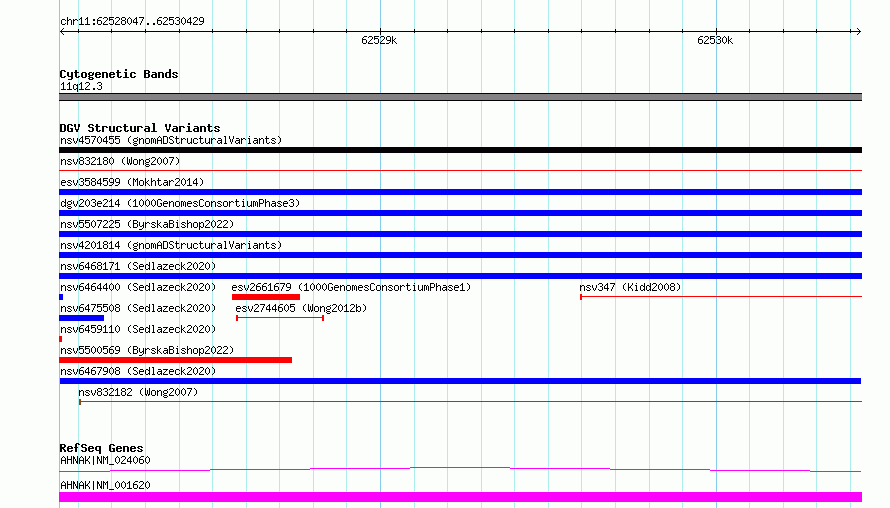Click nsv347 (Kidd2008) label
The image size is (890, 508).
click(x=630, y=287)
